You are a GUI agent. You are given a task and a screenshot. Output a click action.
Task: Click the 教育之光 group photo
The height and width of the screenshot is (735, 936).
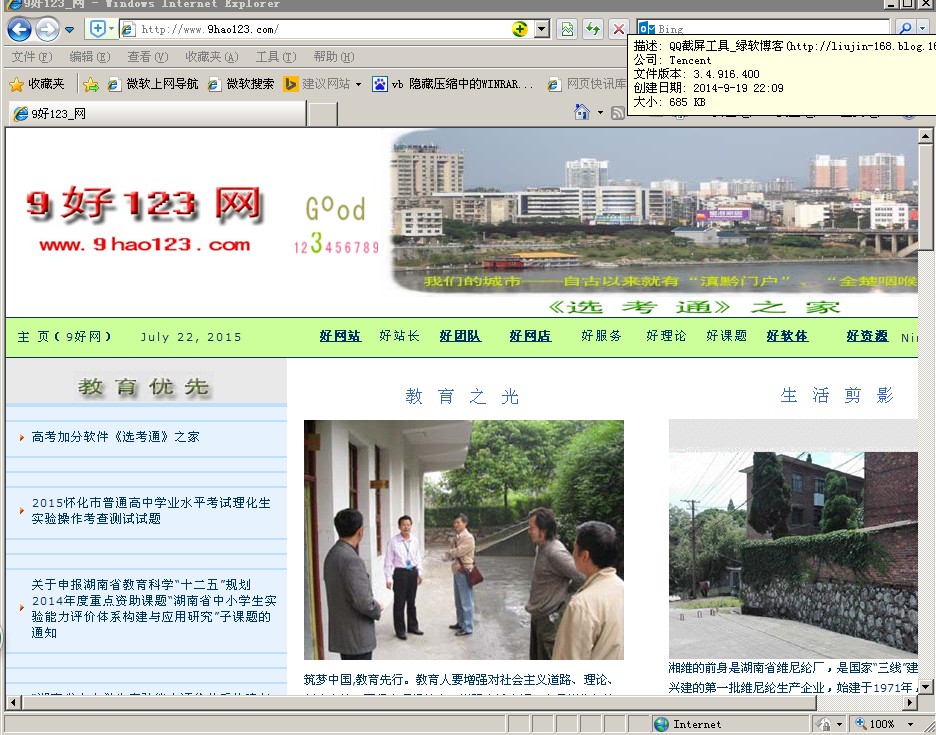click(x=463, y=539)
